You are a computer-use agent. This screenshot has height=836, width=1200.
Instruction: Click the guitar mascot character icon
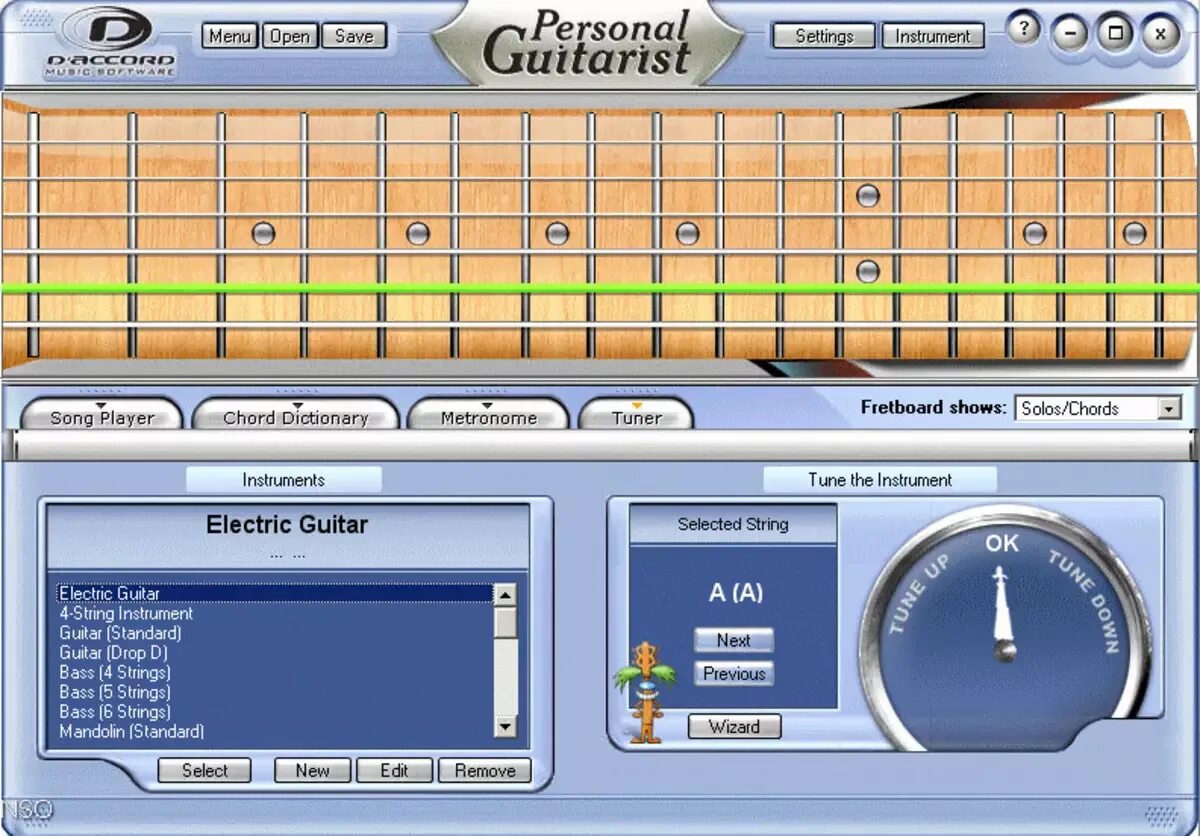tap(645, 692)
